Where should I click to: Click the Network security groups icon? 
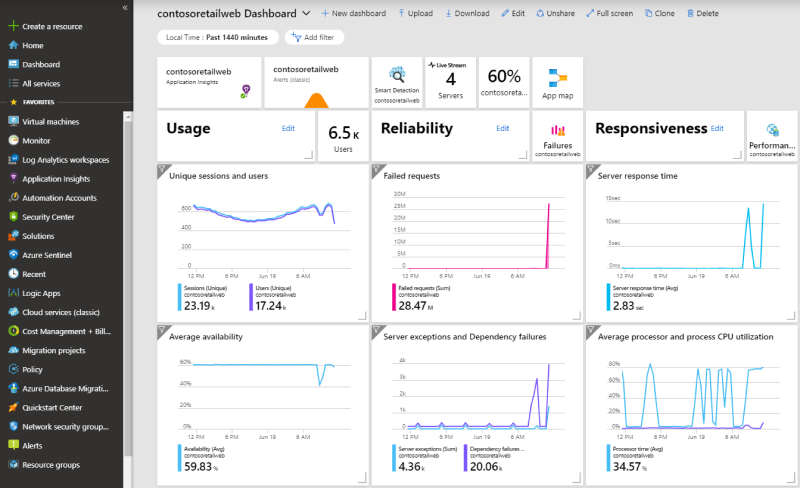[13, 426]
